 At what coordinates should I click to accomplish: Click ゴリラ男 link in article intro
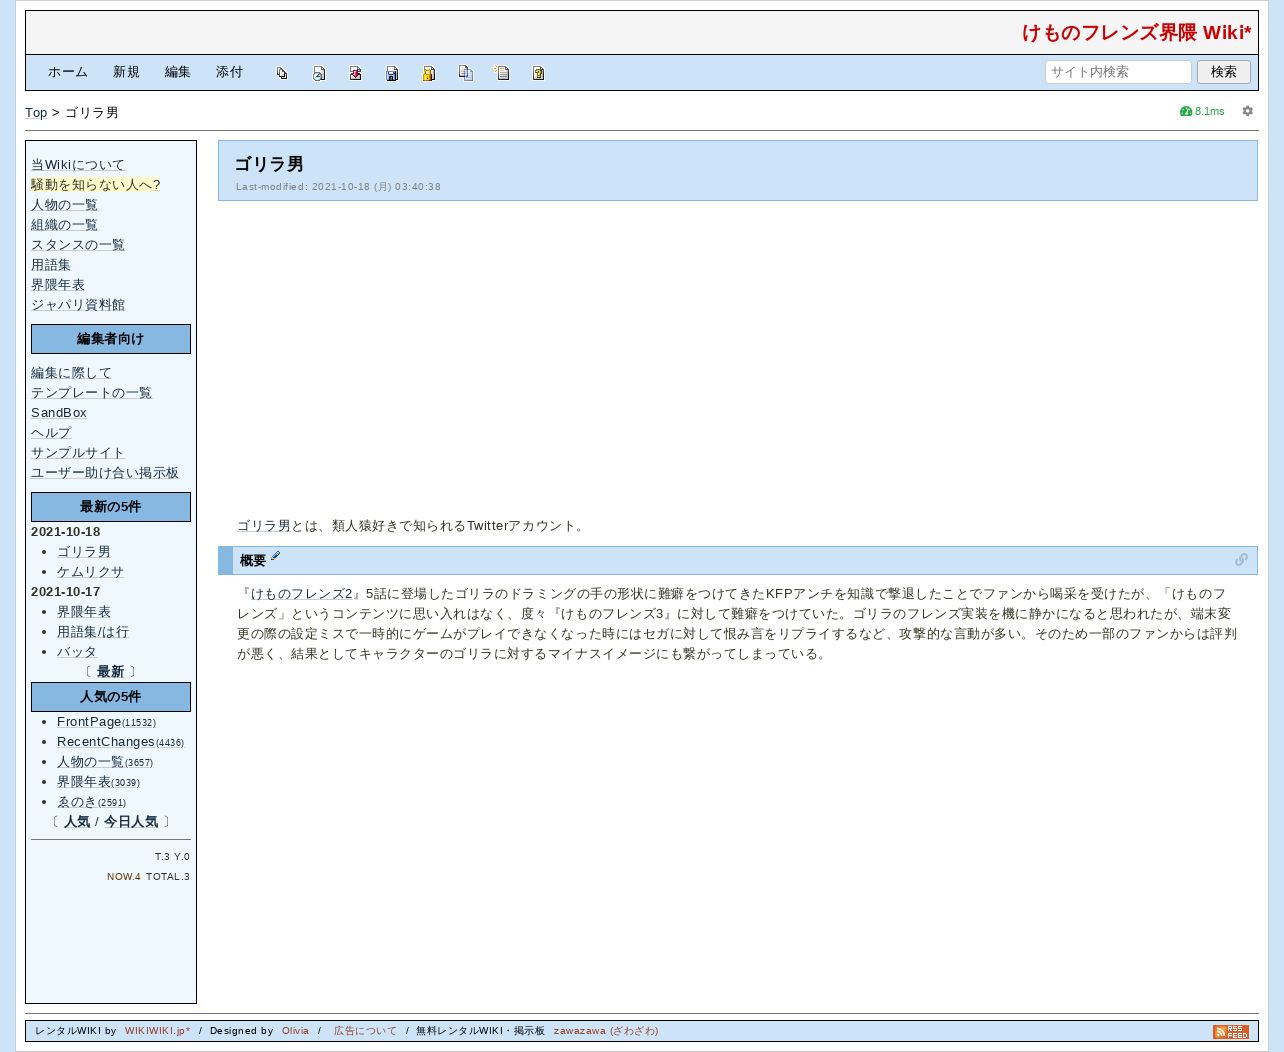tap(264, 526)
